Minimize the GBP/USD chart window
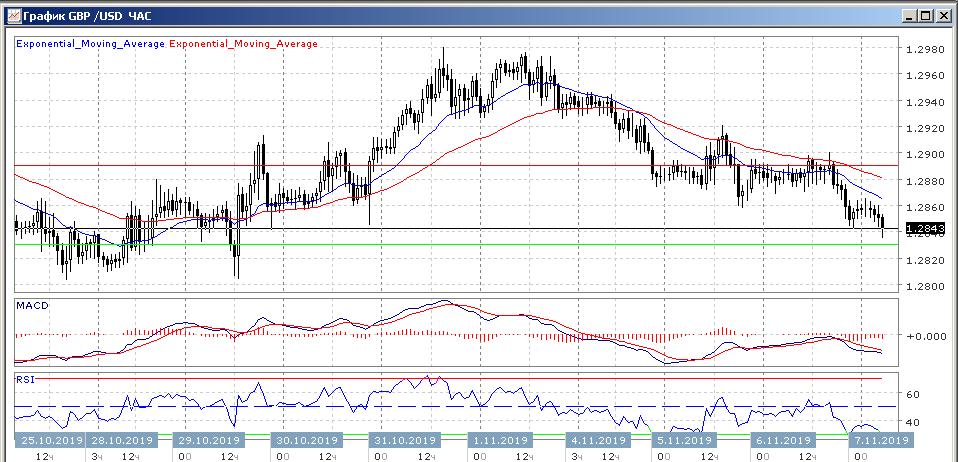 pyautogui.click(x=909, y=16)
